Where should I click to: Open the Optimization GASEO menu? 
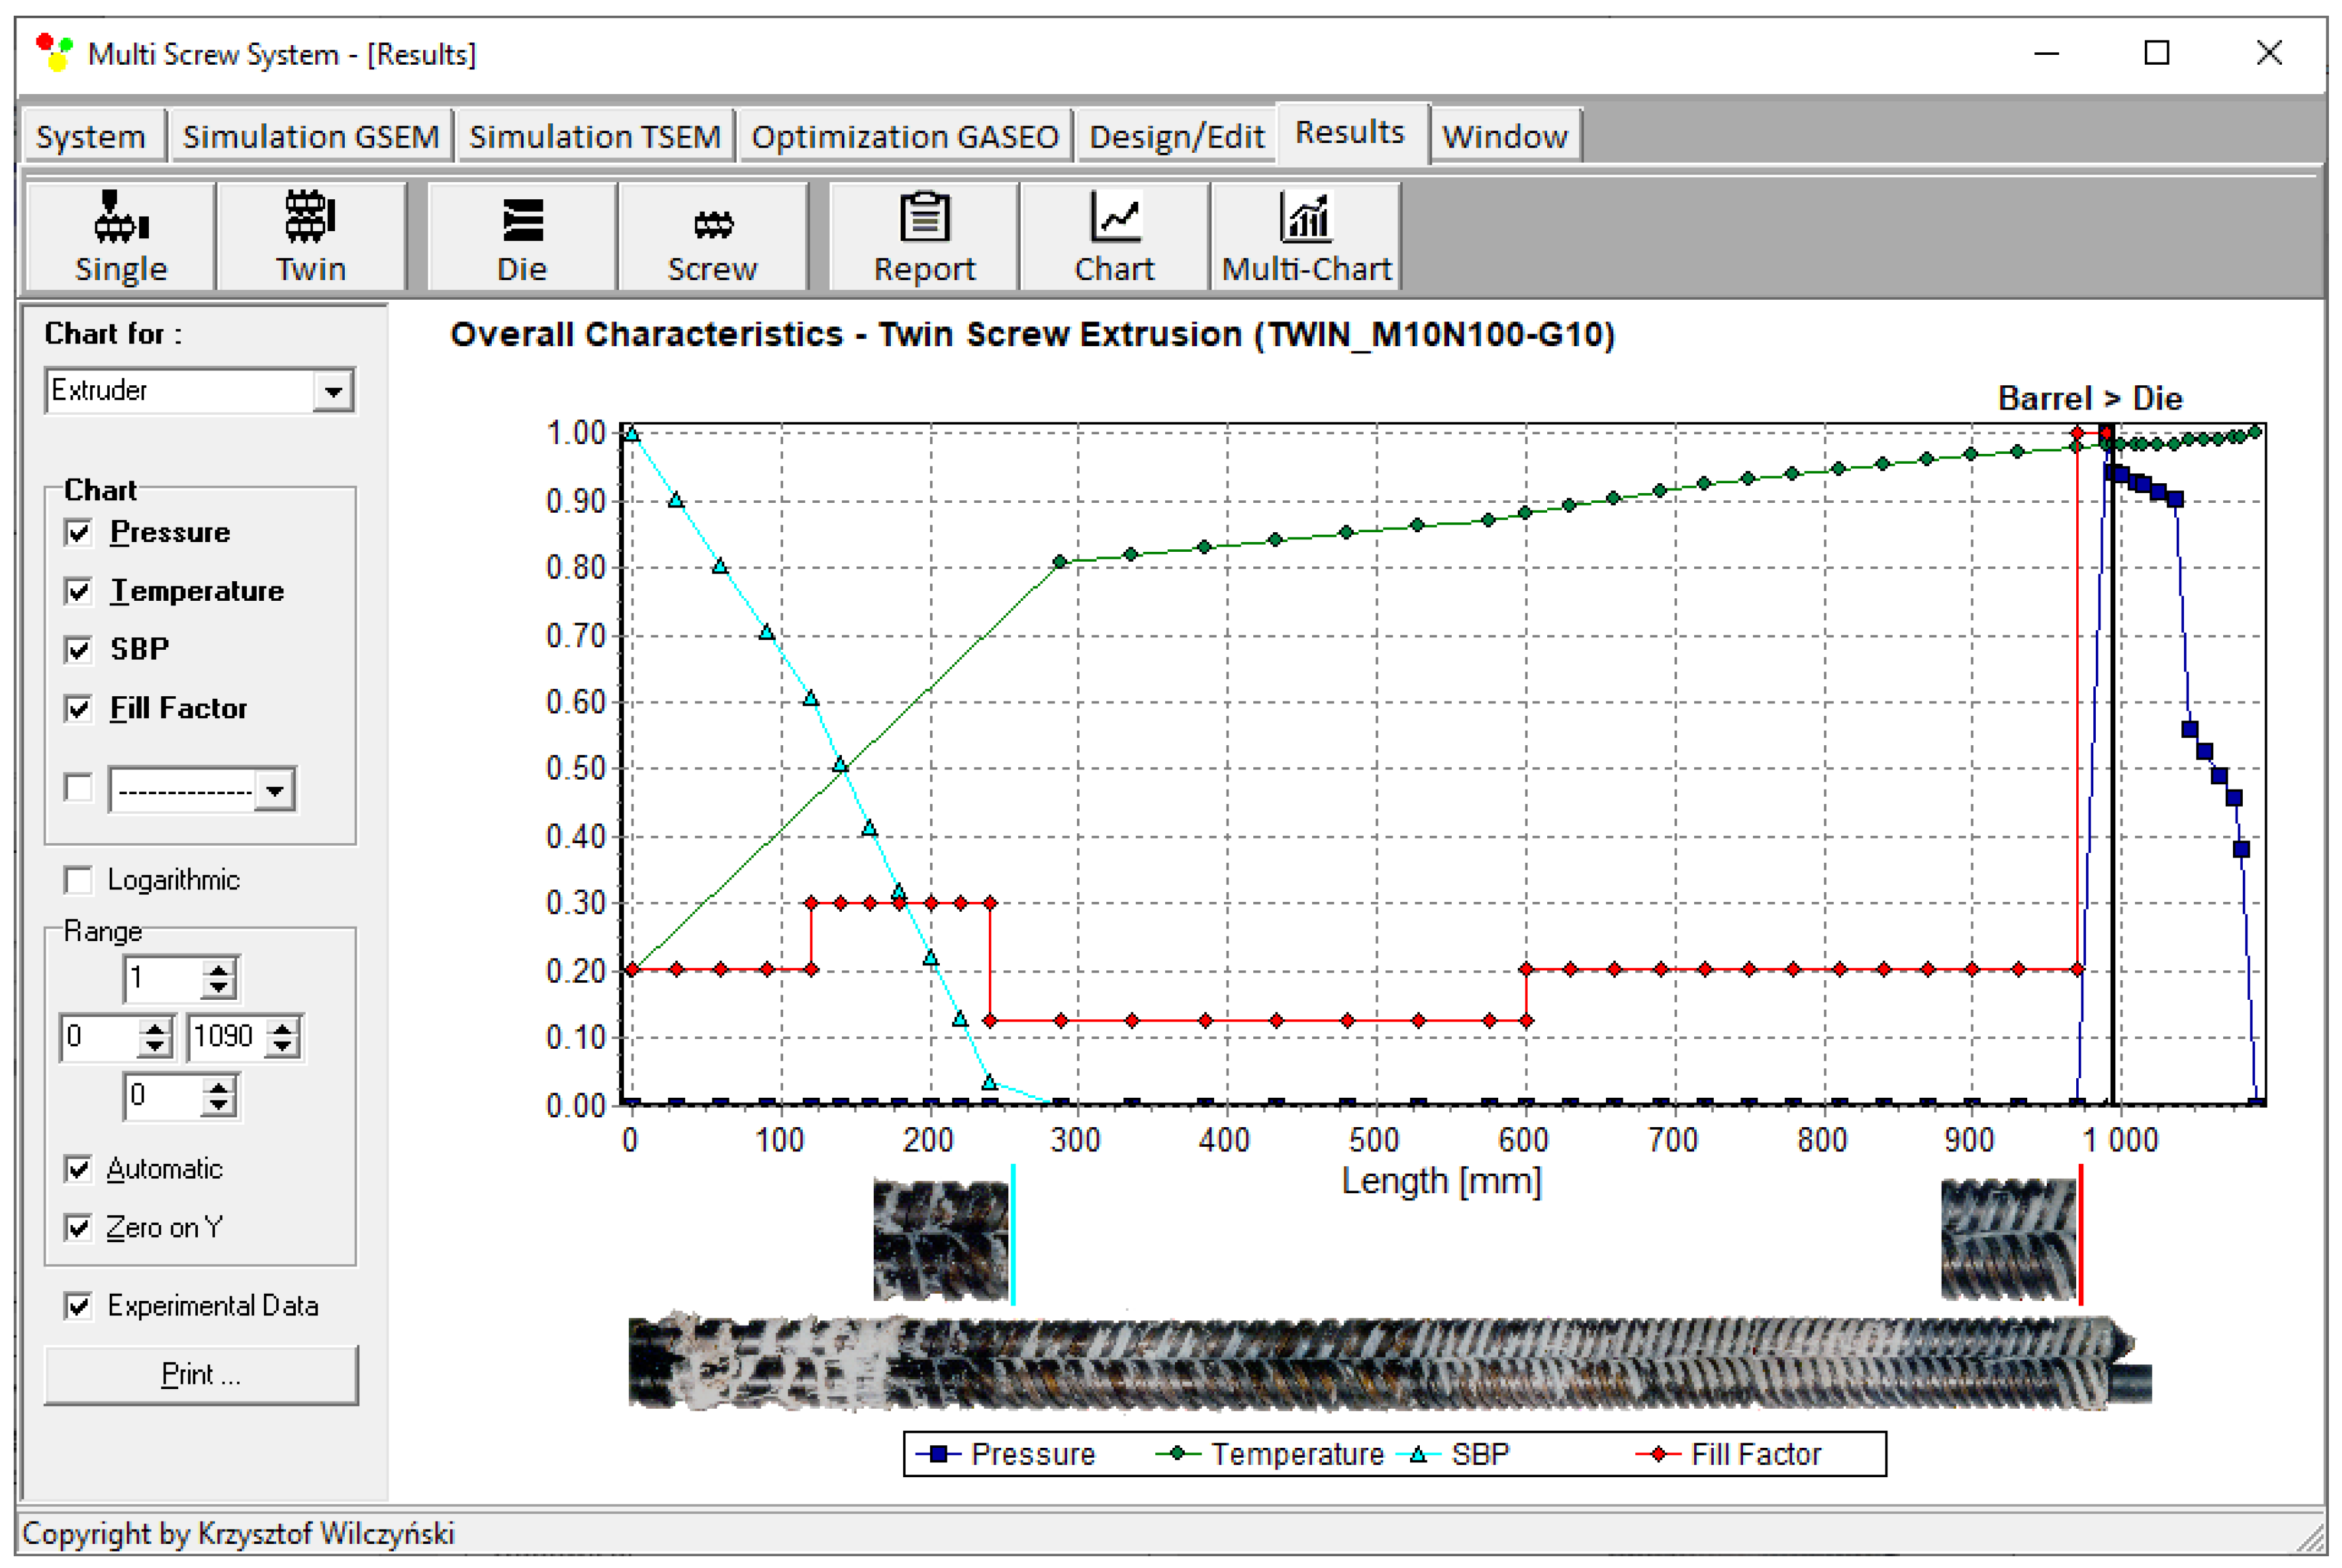tap(904, 136)
